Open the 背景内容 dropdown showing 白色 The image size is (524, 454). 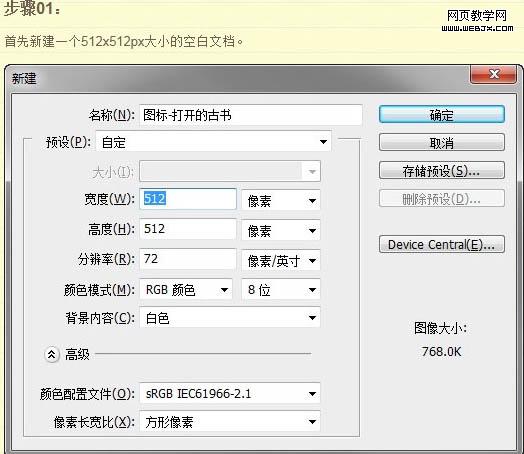pyautogui.click(x=230, y=317)
